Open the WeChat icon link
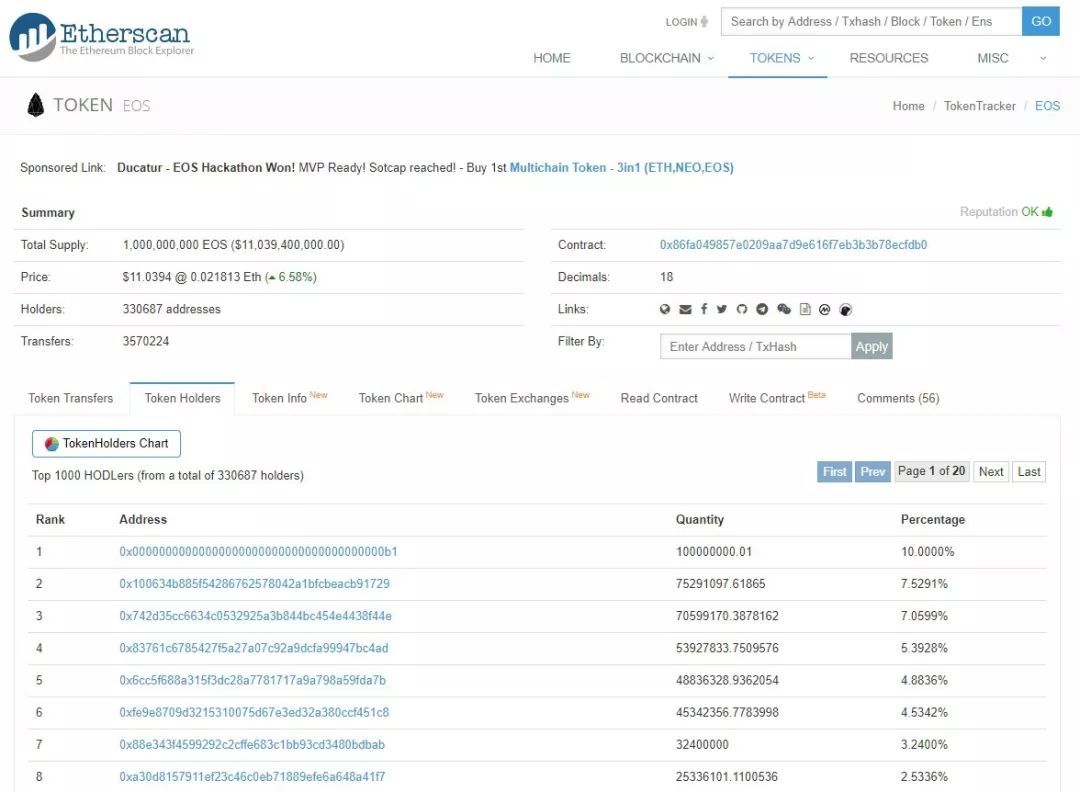 pos(784,310)
